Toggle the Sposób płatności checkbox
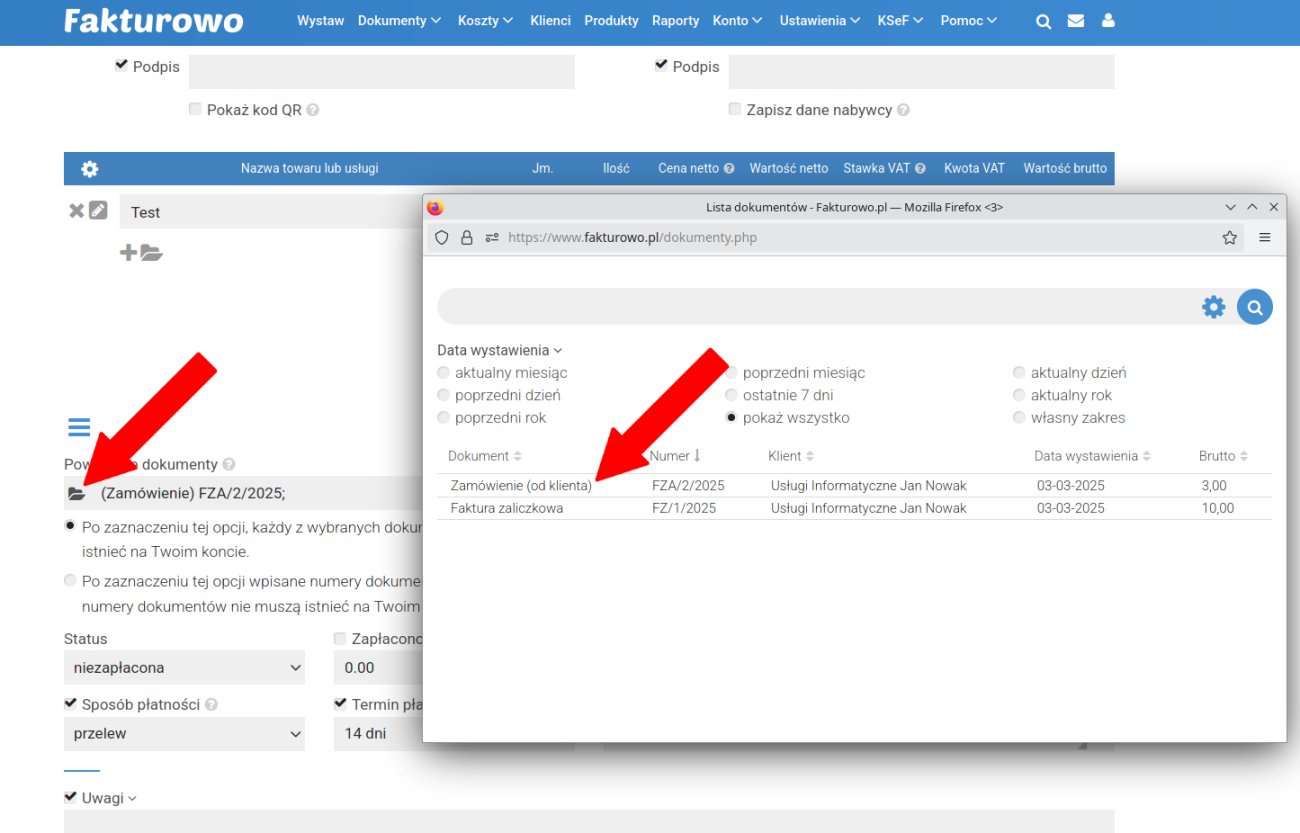The width and height of the screenshot is (1300, 833). (x=71, y=703)
